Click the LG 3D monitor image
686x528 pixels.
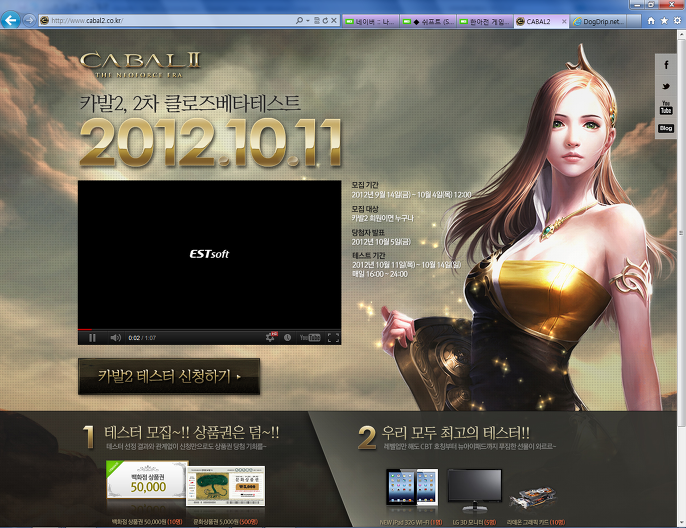click(475, 490)
